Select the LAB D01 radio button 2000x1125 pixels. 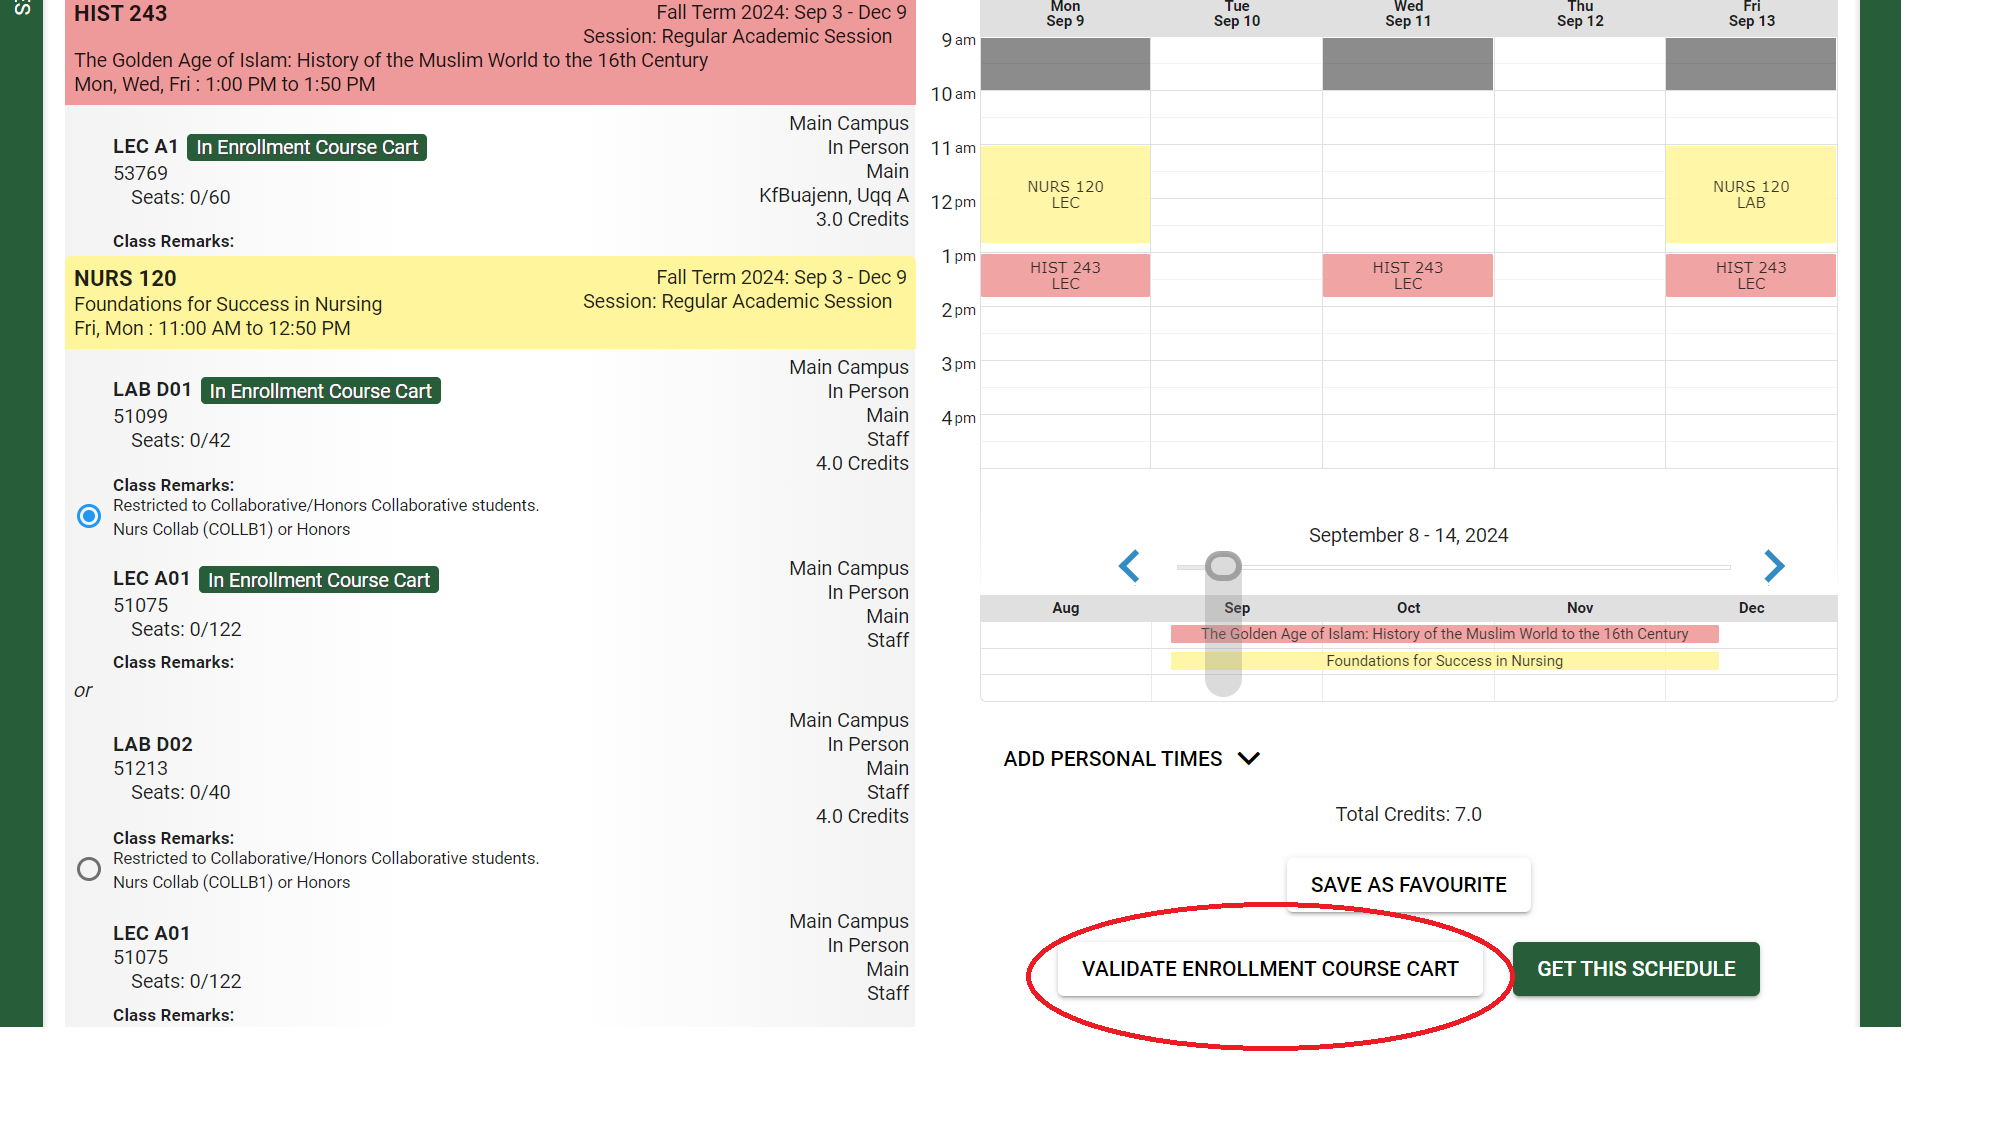point(89,515)
